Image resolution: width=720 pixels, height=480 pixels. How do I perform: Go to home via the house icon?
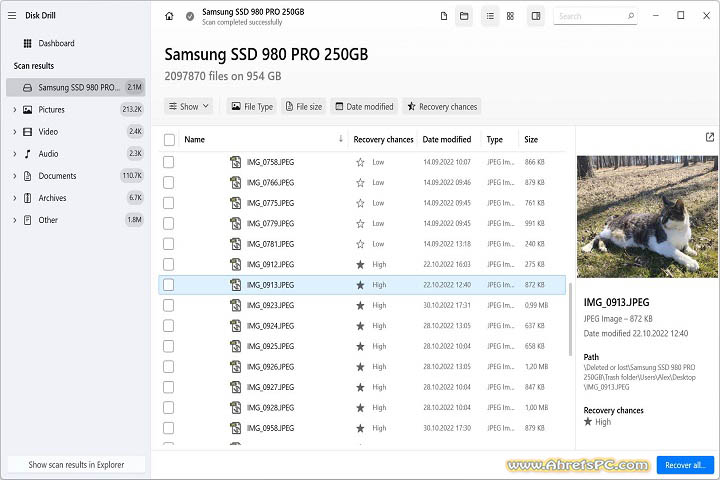point(169,16)
